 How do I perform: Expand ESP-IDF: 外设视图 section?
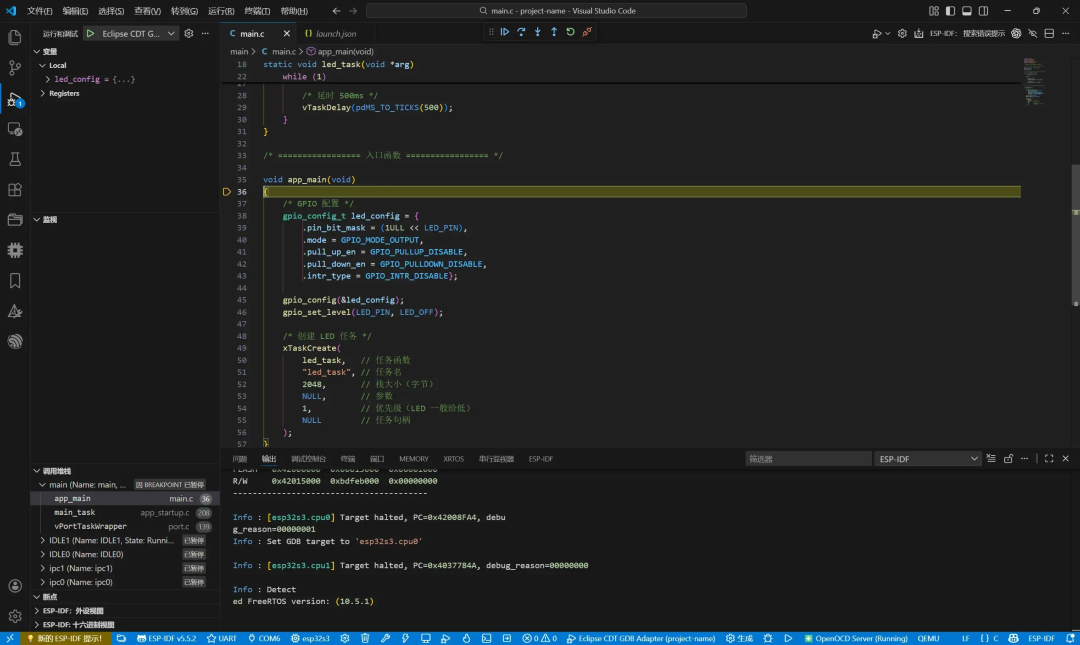point(37,611)
